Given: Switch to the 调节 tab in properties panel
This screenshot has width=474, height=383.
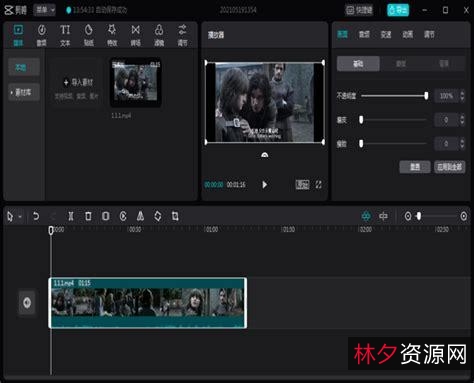Looking at the screenshot, I should click(x=429, y=34).
